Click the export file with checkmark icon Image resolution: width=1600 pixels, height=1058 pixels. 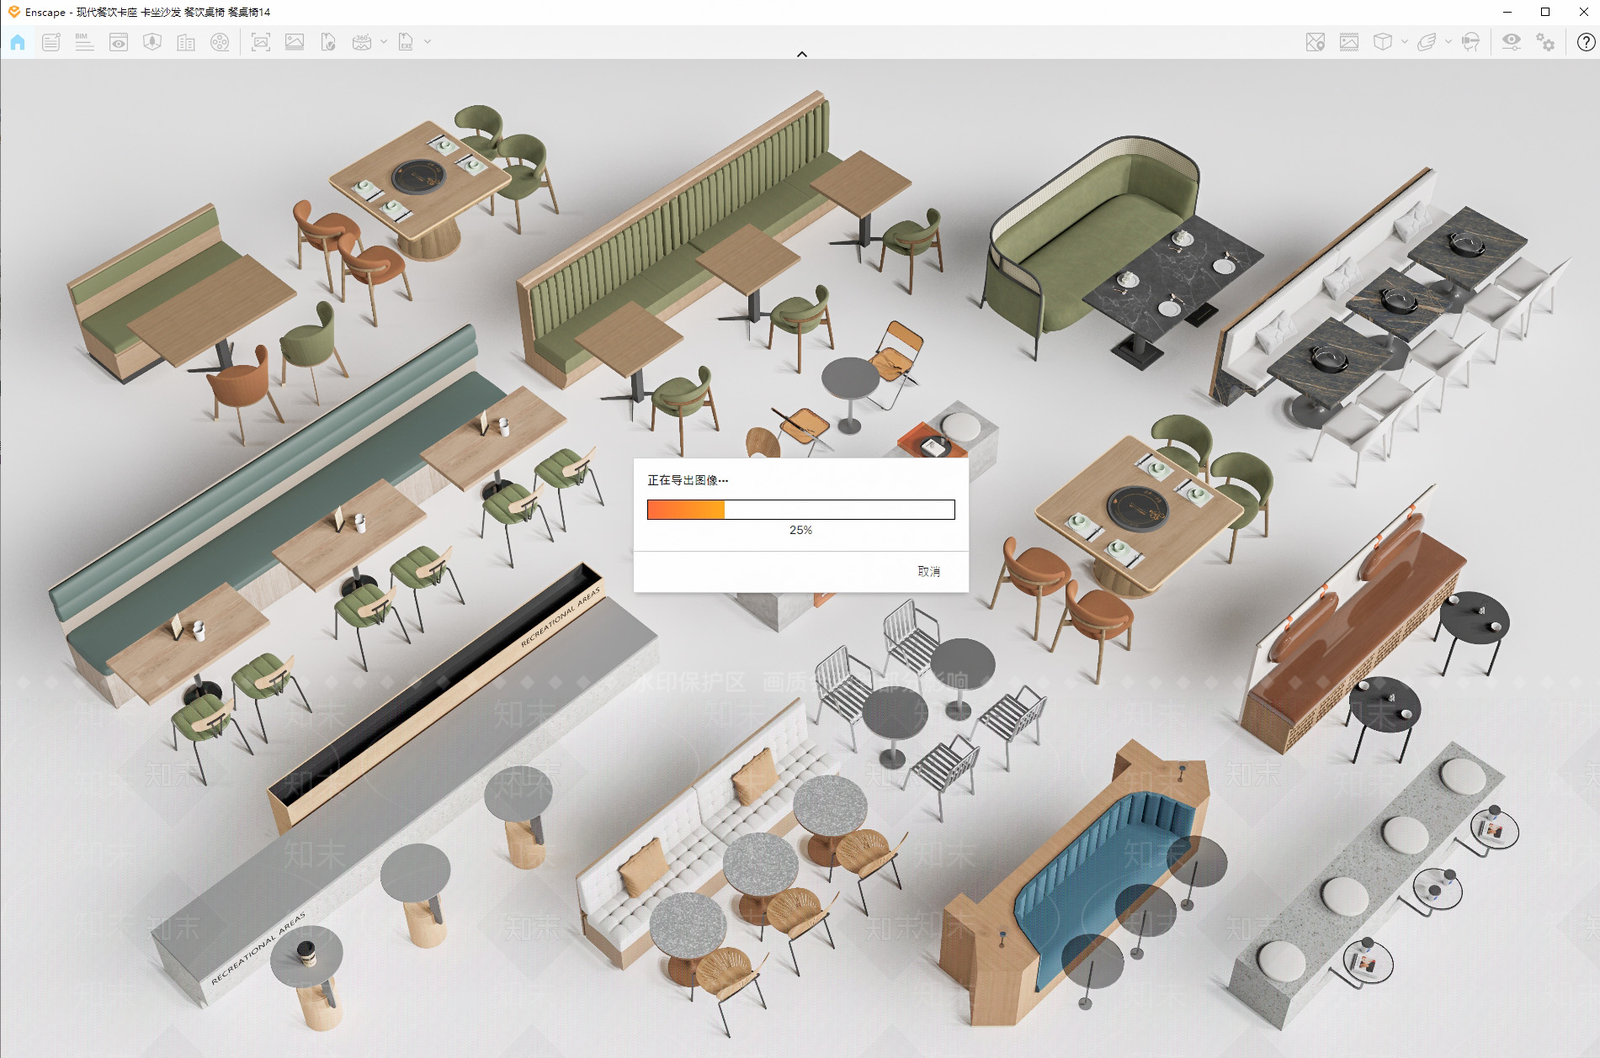(328, 42)
